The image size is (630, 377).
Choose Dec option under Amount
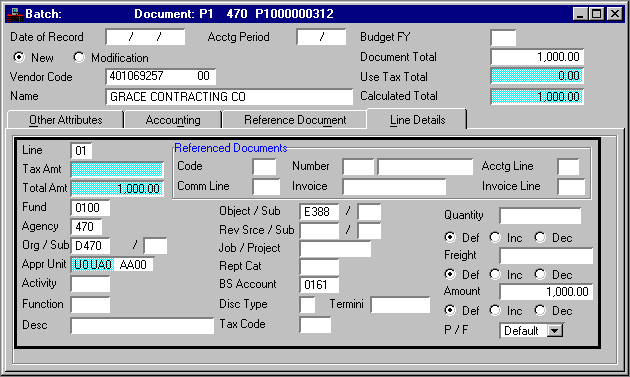(x=540, y=311)
